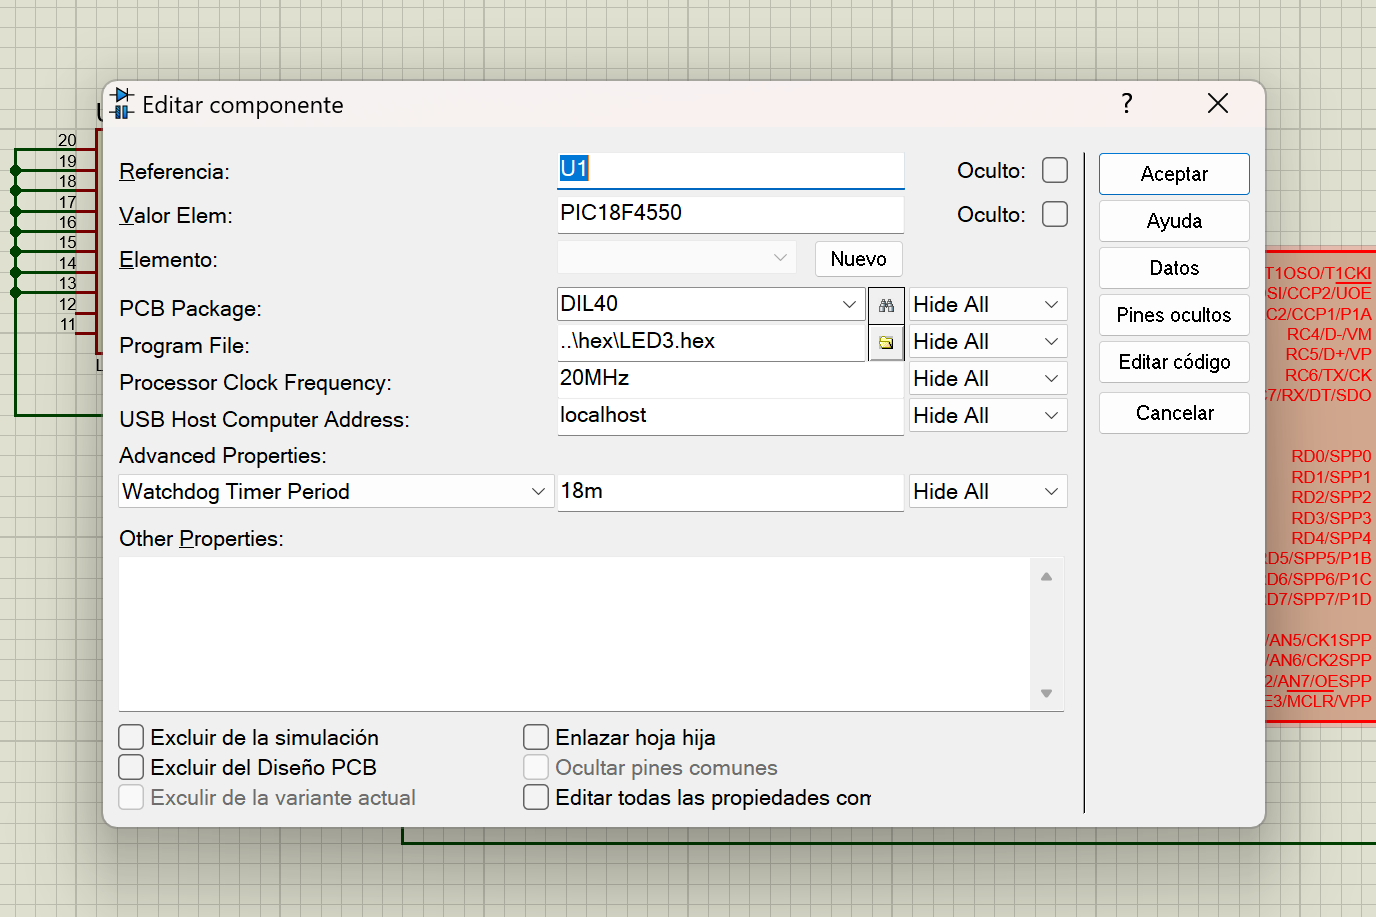
Task: Click the 18m Watchdog value field
Action: (x=731, y=492)
